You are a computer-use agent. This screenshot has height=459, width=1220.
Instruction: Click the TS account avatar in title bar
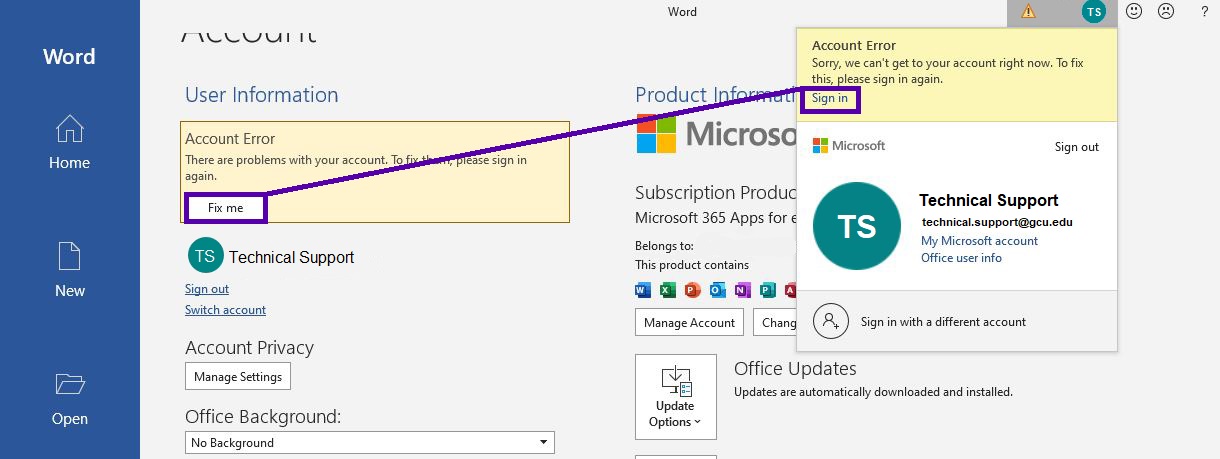[1093, 12]
